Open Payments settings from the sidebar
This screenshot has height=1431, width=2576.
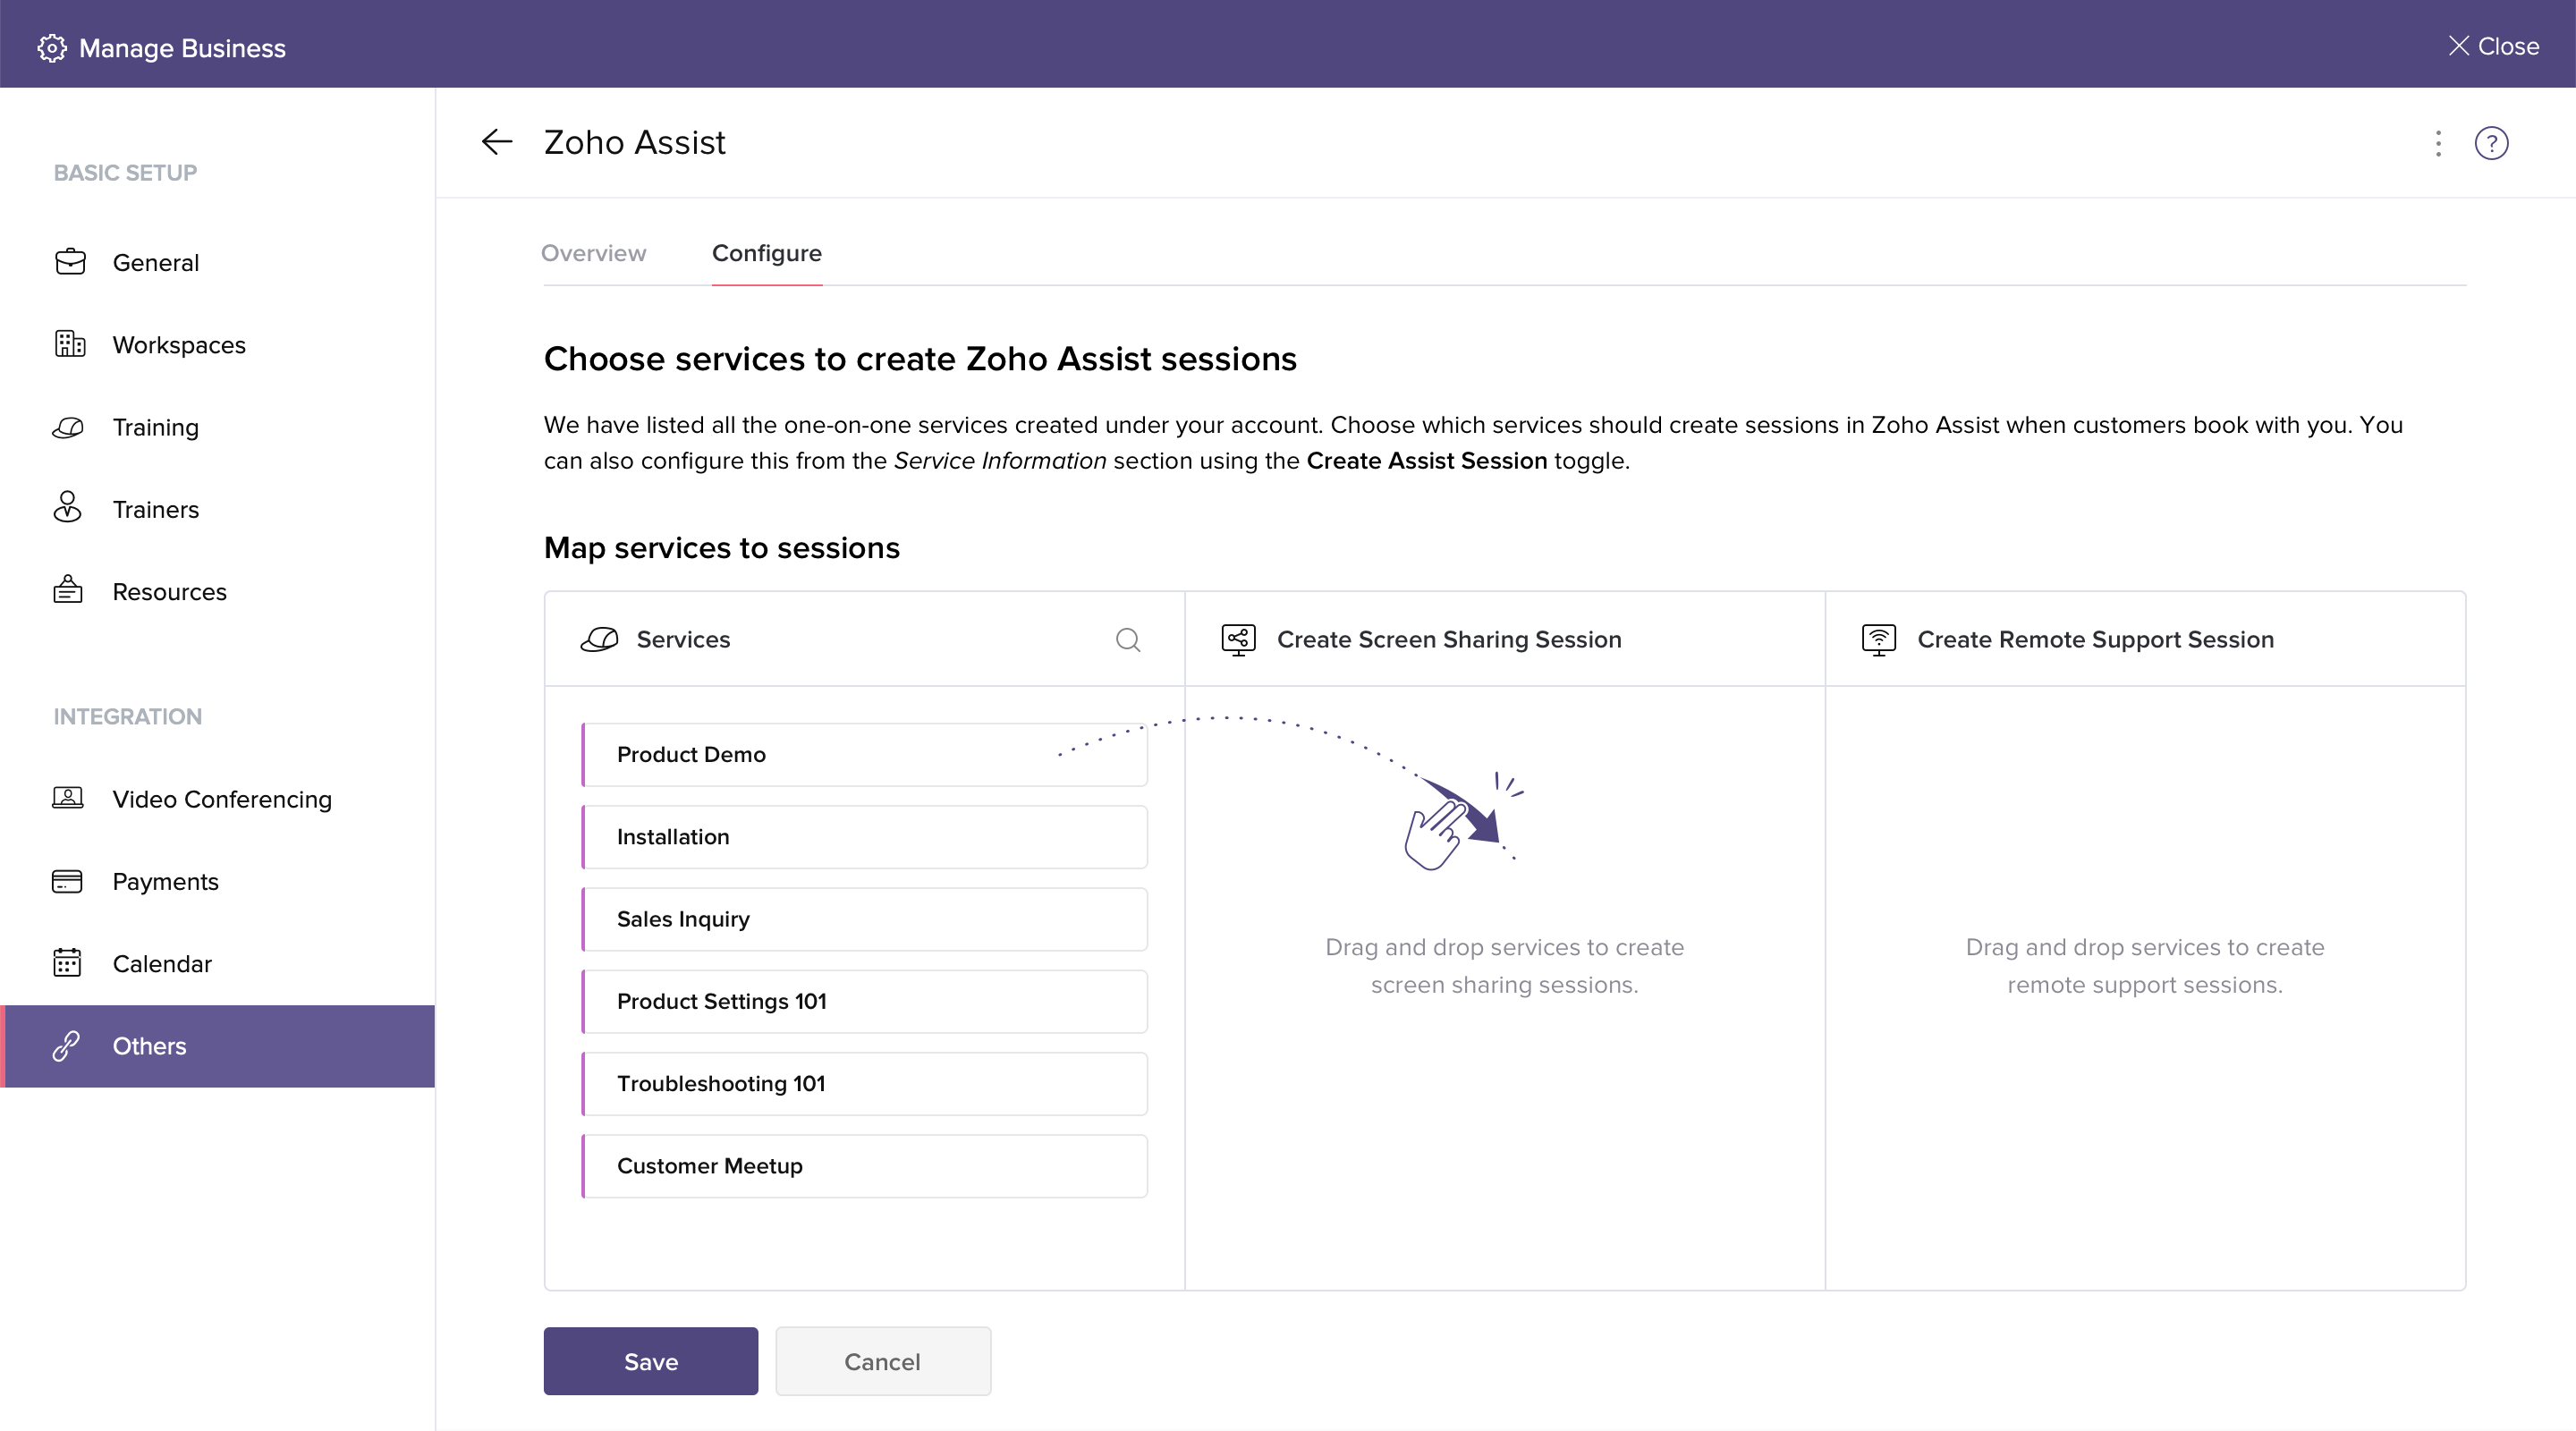pos(165,881)
